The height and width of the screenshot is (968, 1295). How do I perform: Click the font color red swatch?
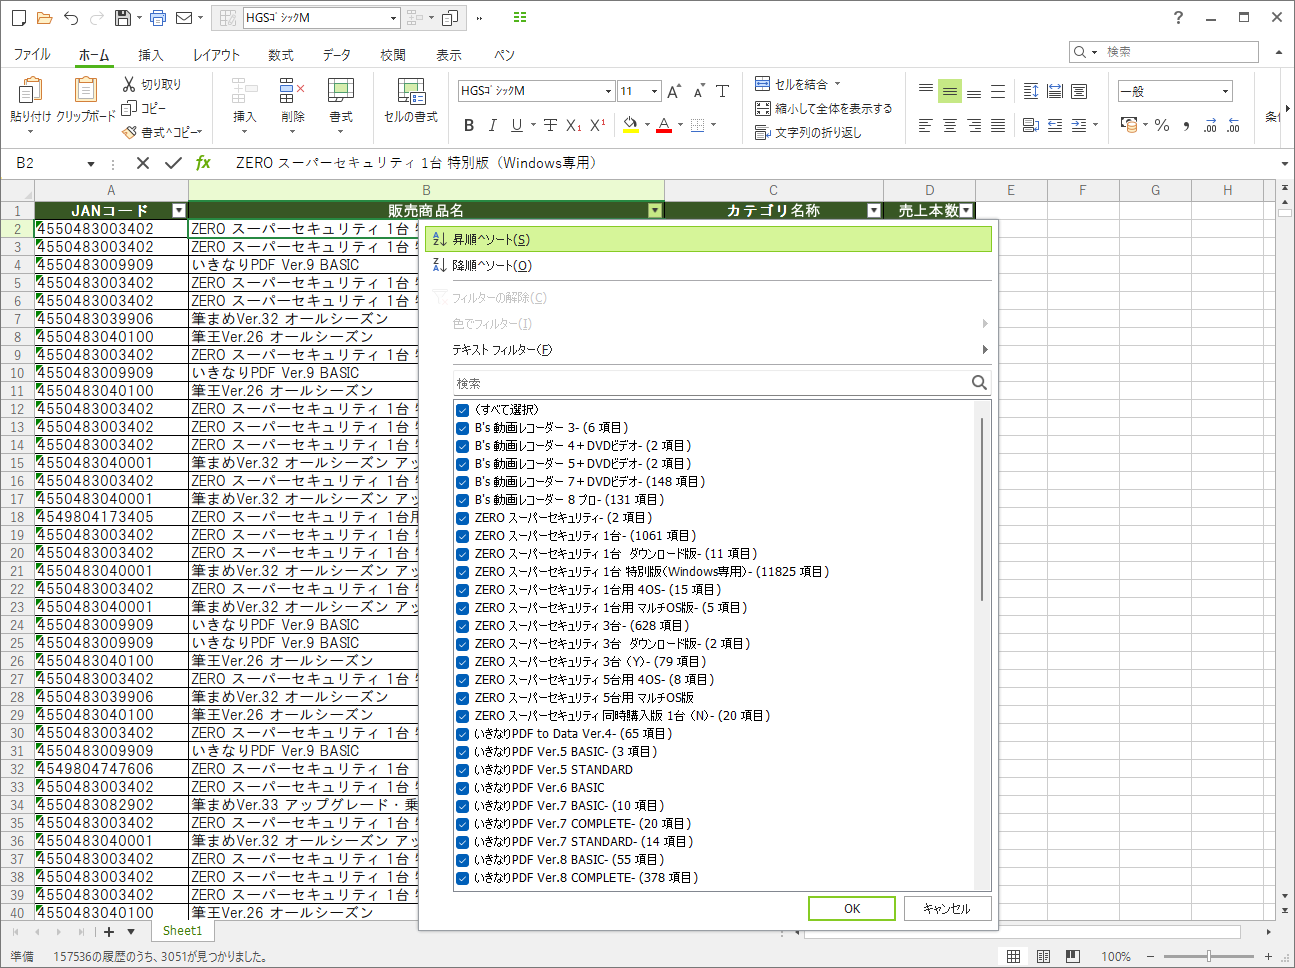(664, 125)
